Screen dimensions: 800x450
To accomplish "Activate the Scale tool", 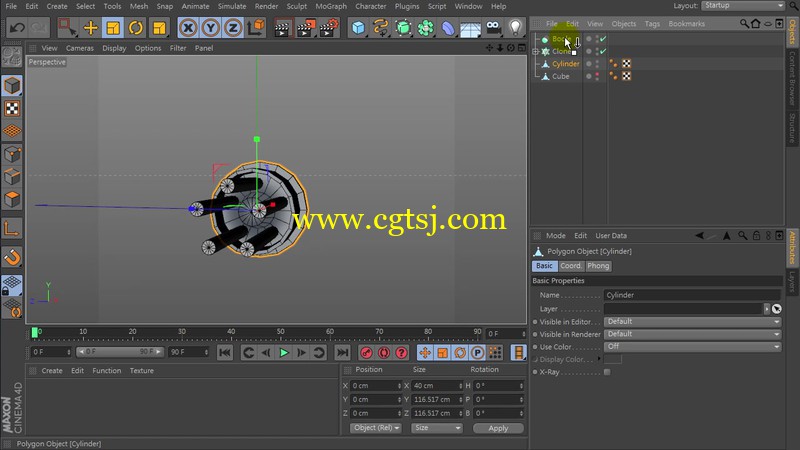I will (113, 27).
